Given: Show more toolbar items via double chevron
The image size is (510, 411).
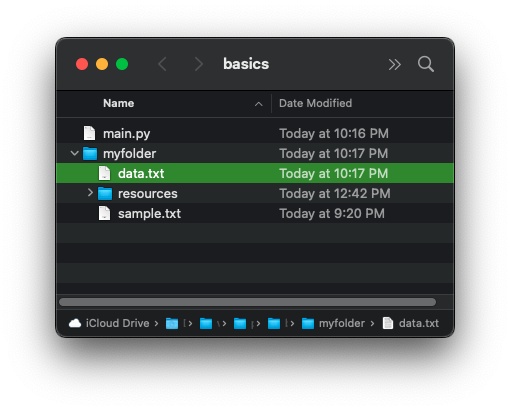Looking at the screenshot, I should point(394,64).
